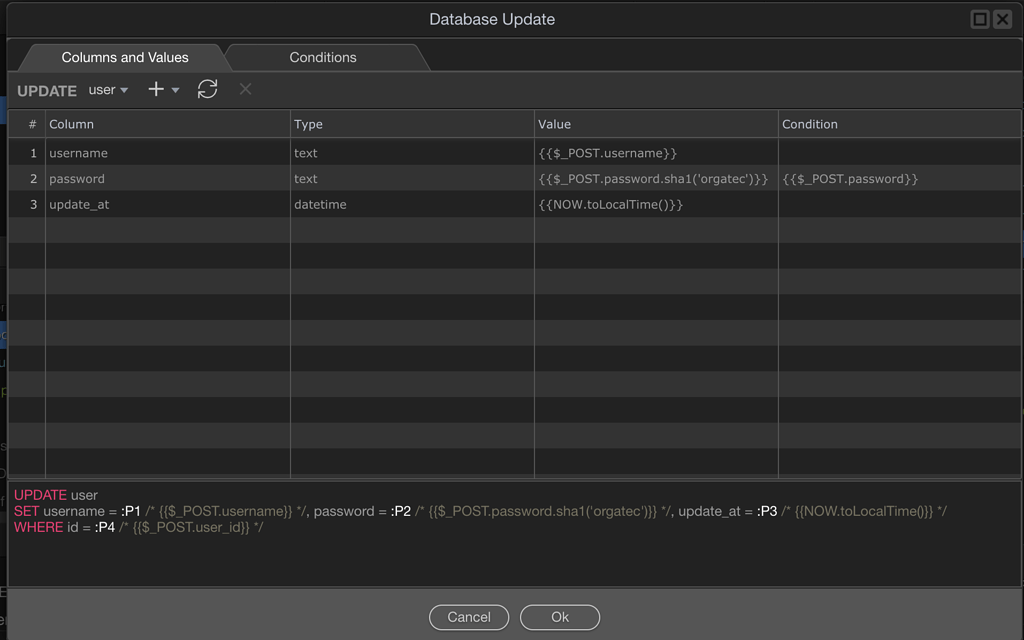1024x640 pixels.
Task: Refresh the table schema with the refresh icon
Action: [x=207, y=90]
